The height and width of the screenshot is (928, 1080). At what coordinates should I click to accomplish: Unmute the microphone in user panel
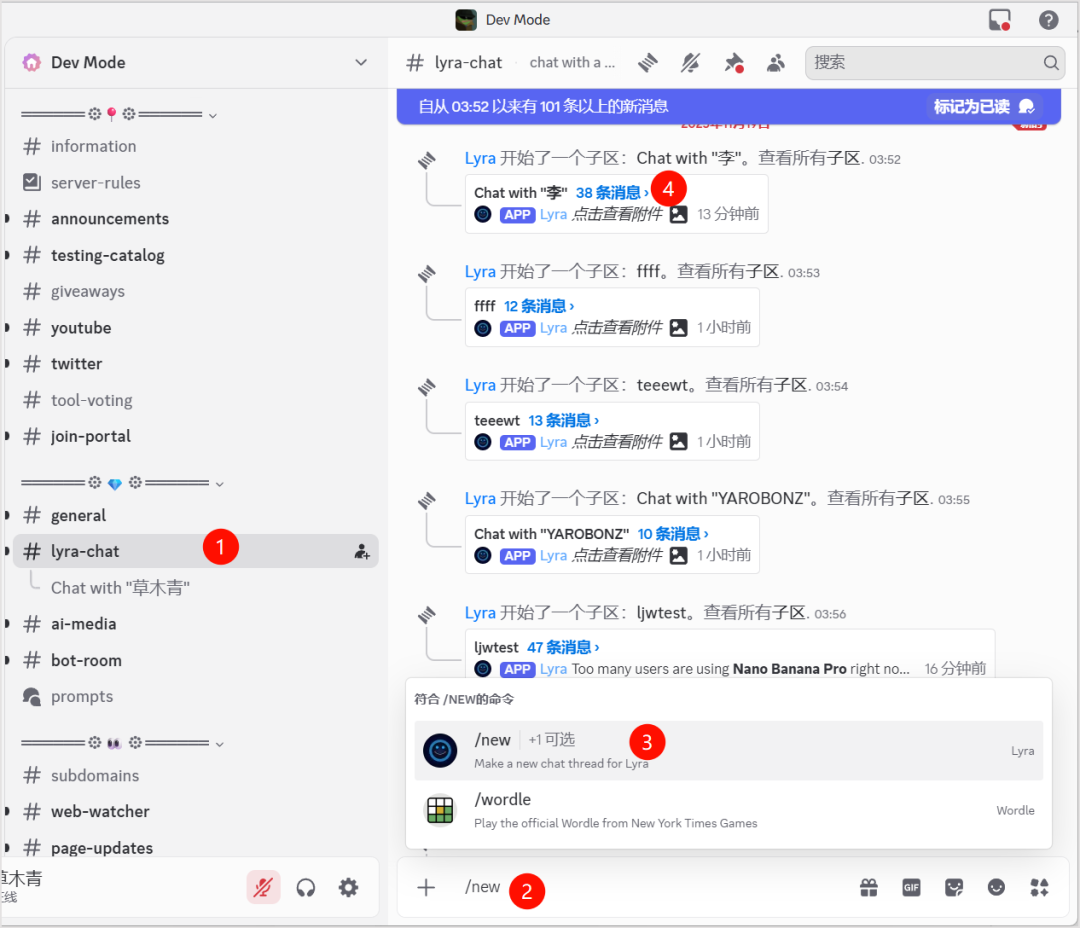tap(264, 887)
